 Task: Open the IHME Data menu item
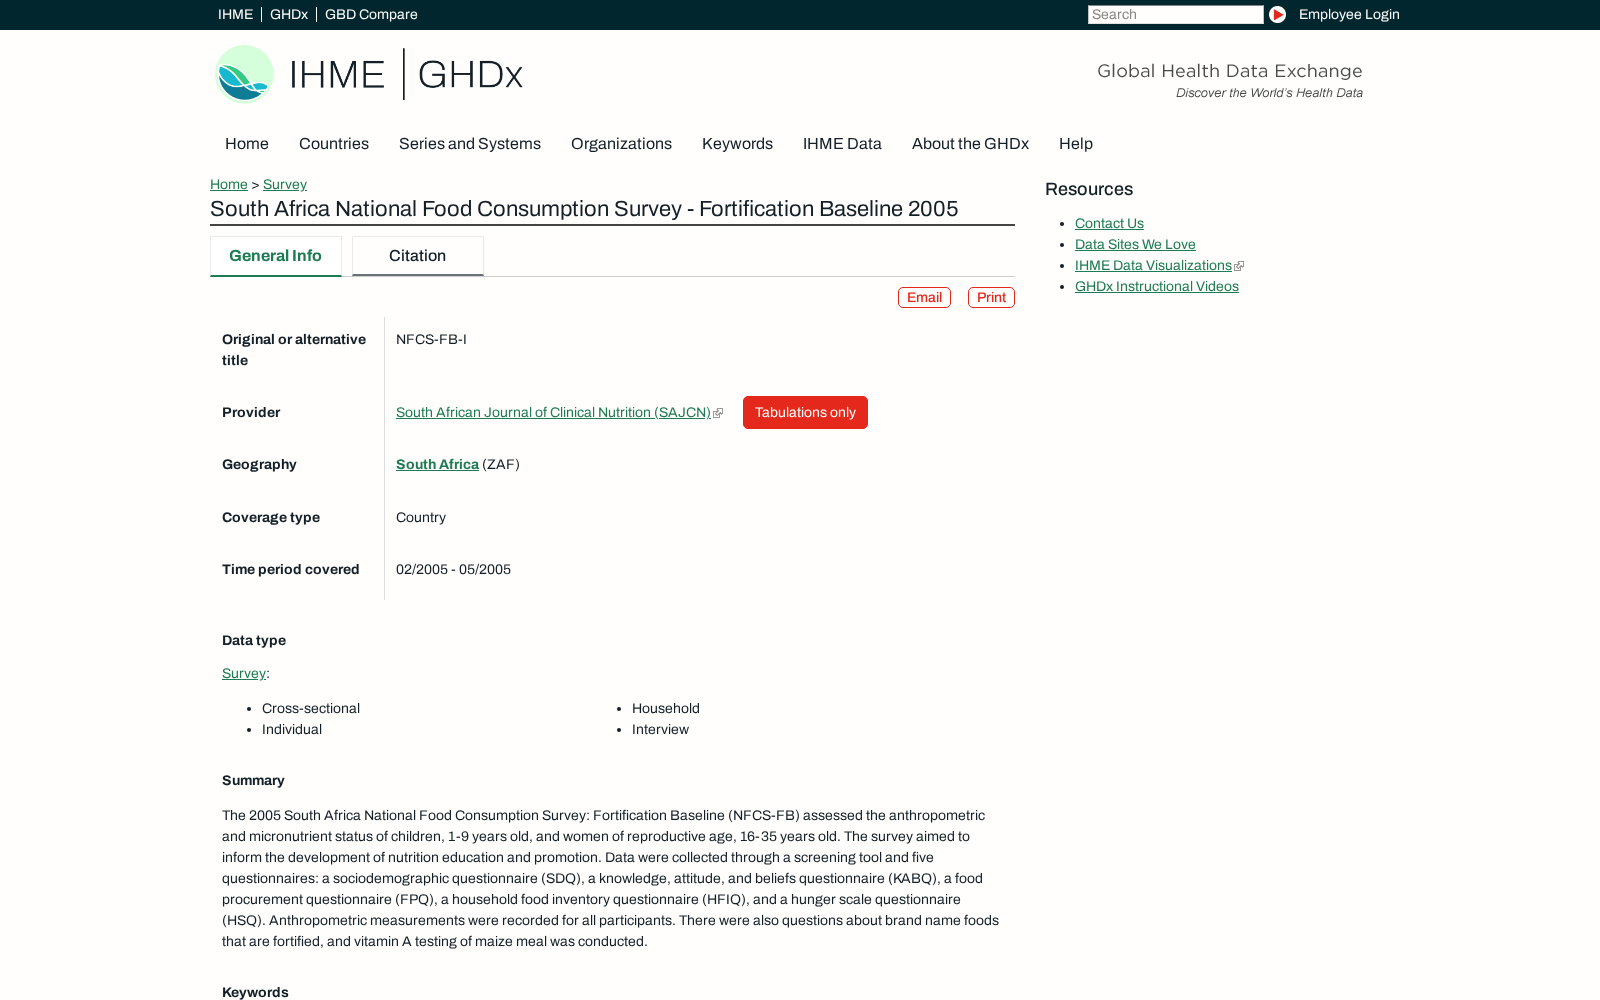click(x=842, y=143)
